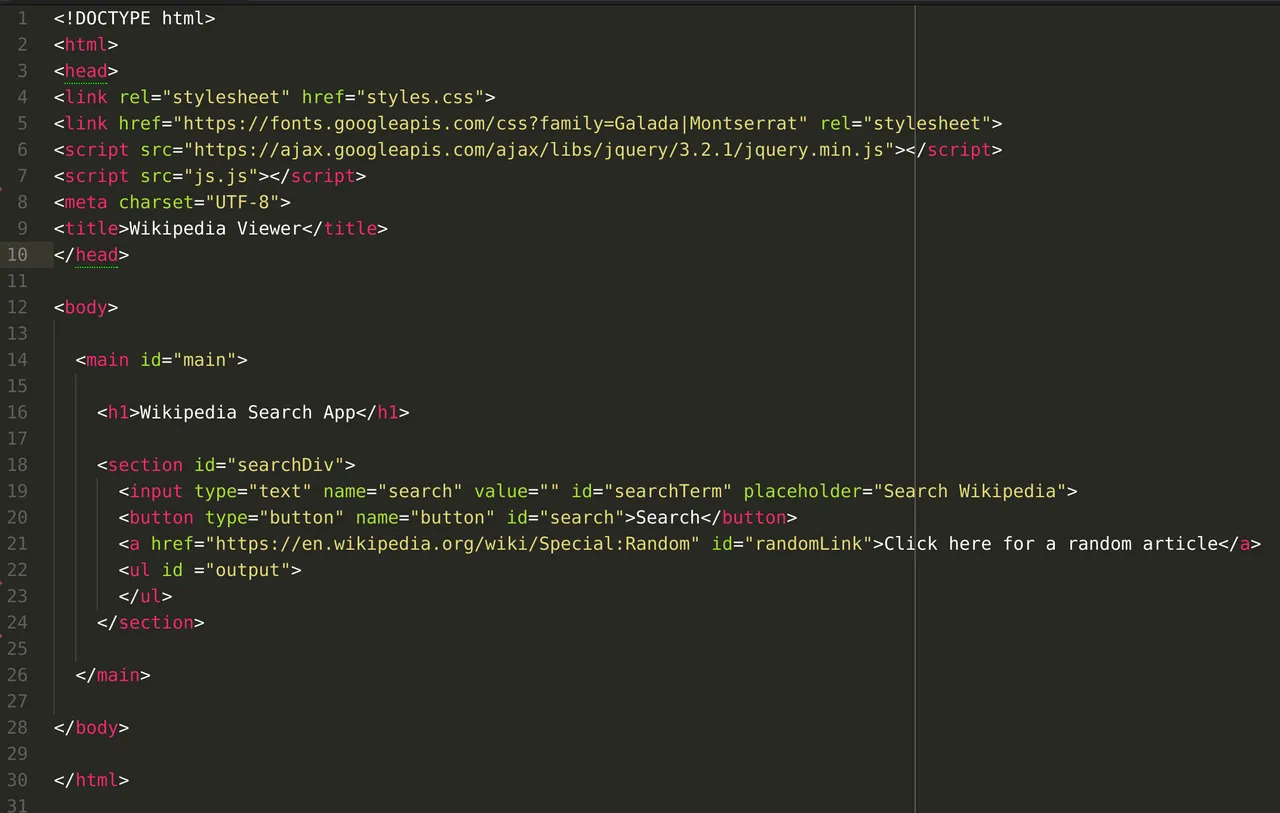
Task: Click the type="text" attribute on line 19
Action: tap(253, 491)
